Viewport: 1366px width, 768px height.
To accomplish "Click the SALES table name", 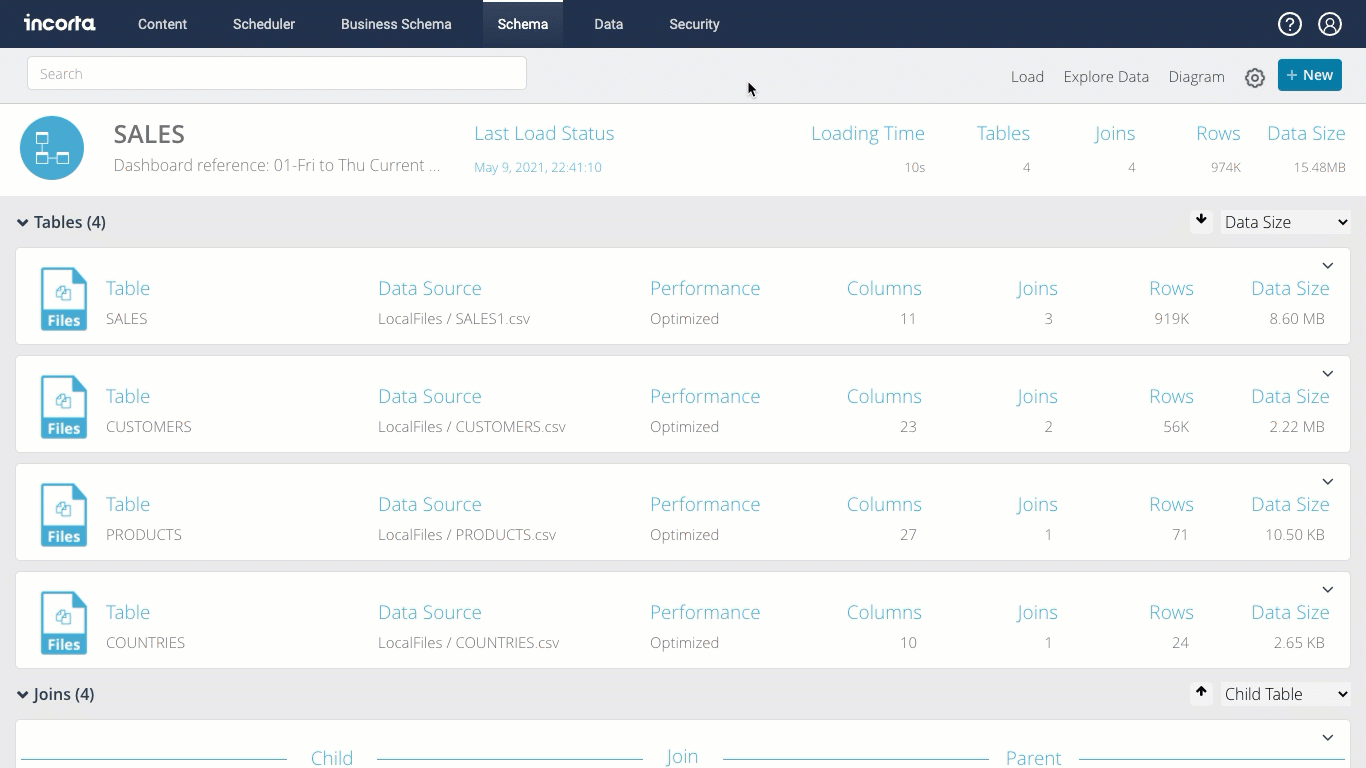I will coord(127,319).
